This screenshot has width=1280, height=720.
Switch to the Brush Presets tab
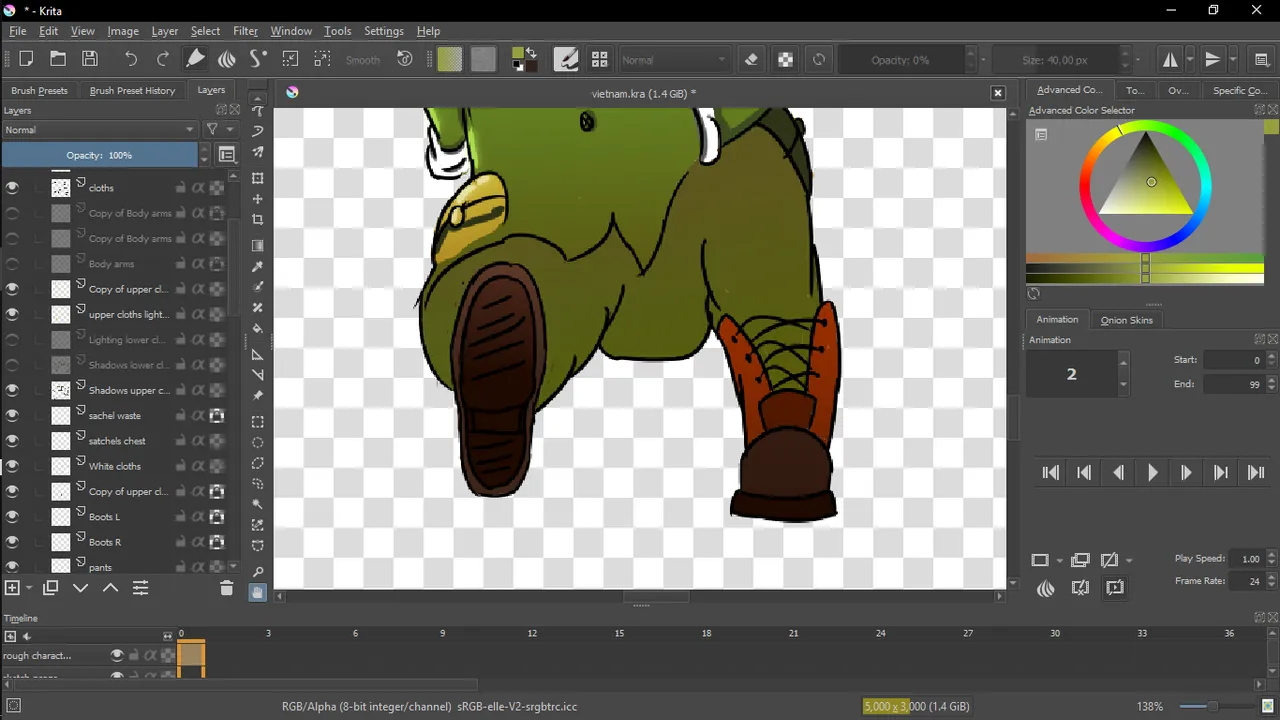40,90
